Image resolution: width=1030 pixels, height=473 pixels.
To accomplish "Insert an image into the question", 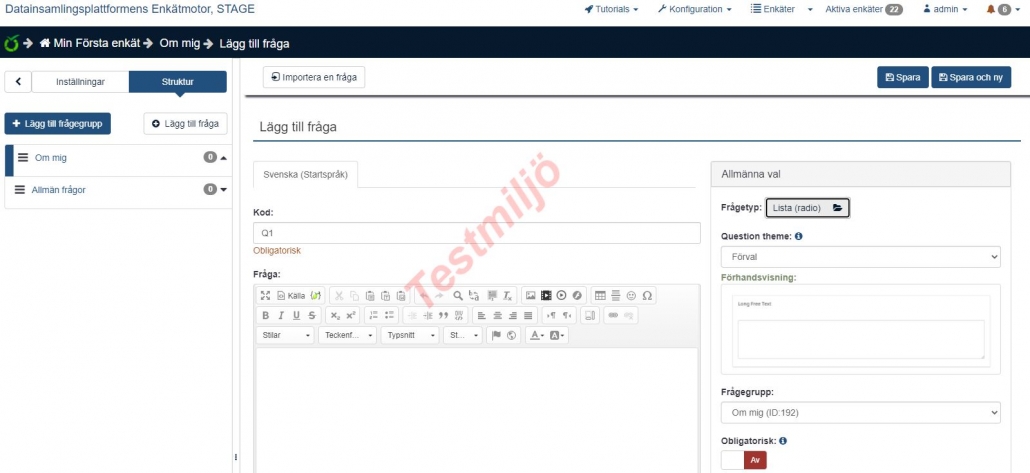I will (x=530, y=296).
